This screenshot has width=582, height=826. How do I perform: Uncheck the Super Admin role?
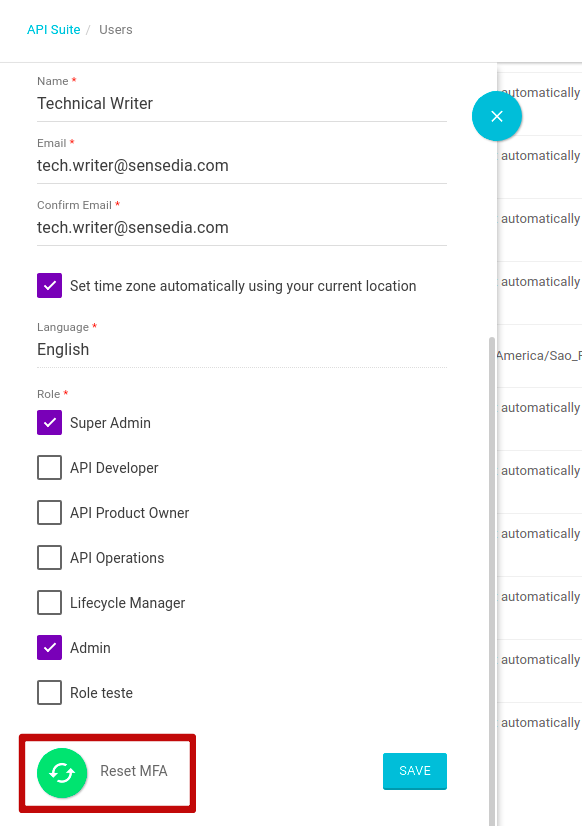[x=49, y=422]
